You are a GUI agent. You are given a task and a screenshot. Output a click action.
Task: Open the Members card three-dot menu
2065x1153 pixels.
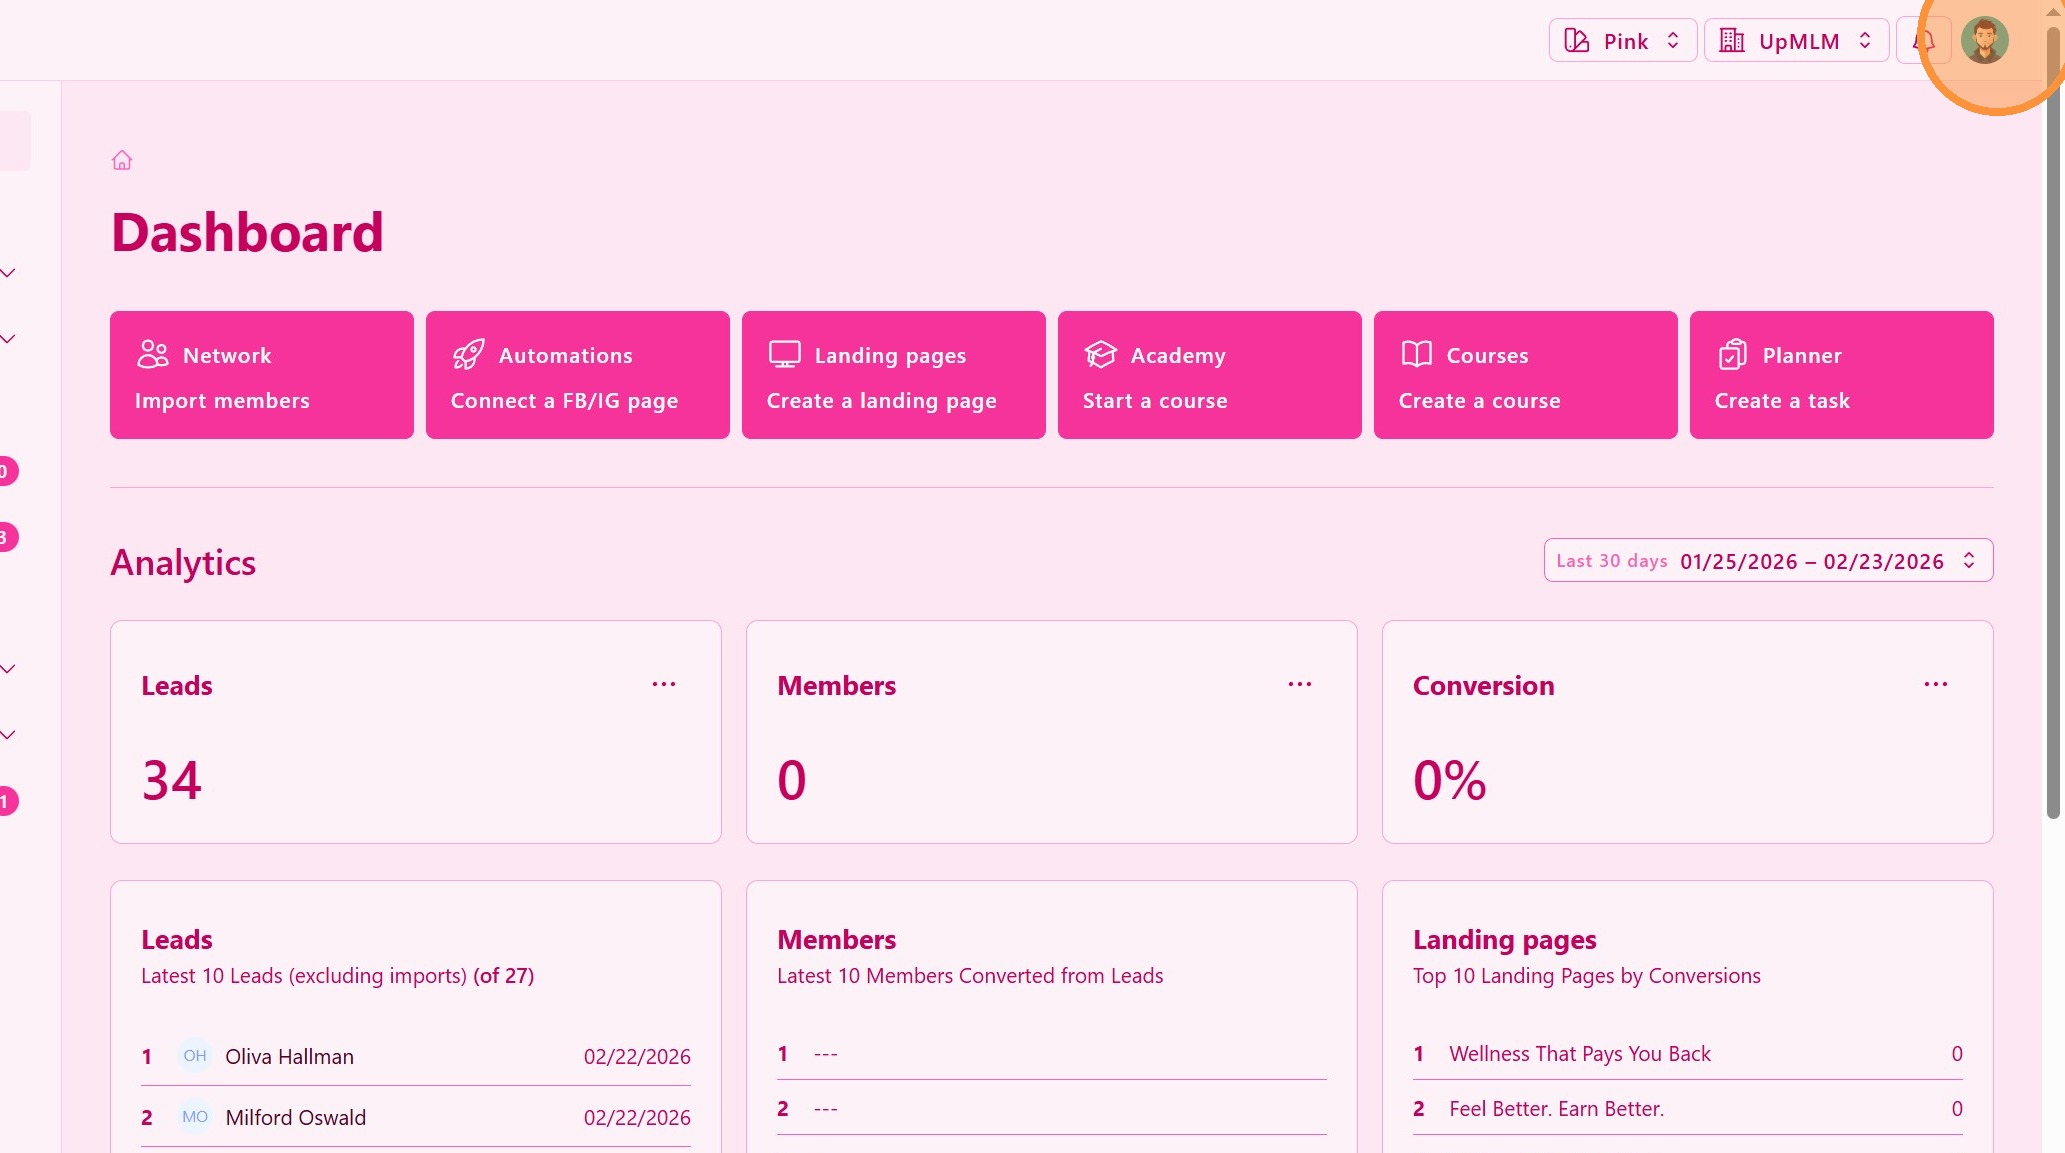1300,685
